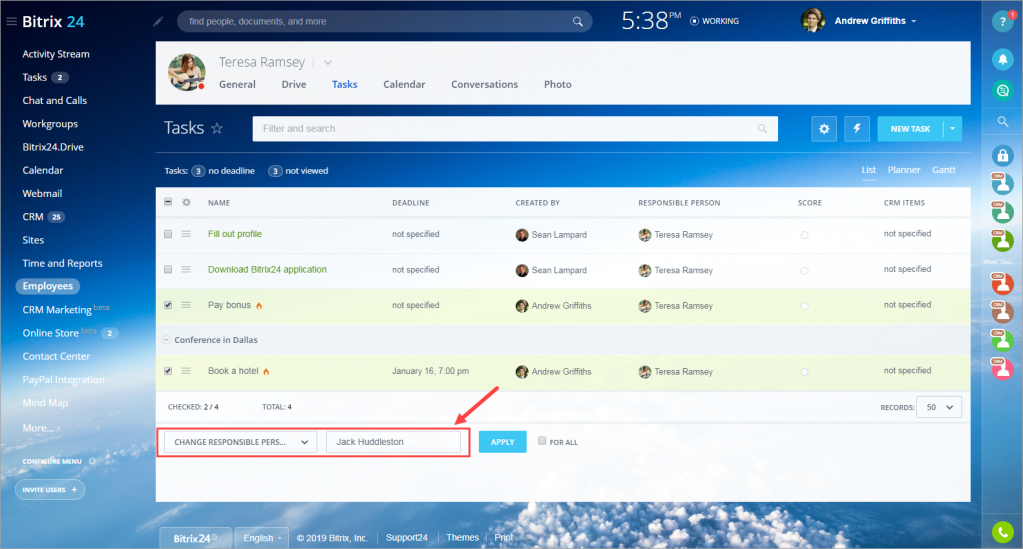Click the configure menu gear icon
The width and height of the screenshot is (1023, 549).
[x=92, y=461]
